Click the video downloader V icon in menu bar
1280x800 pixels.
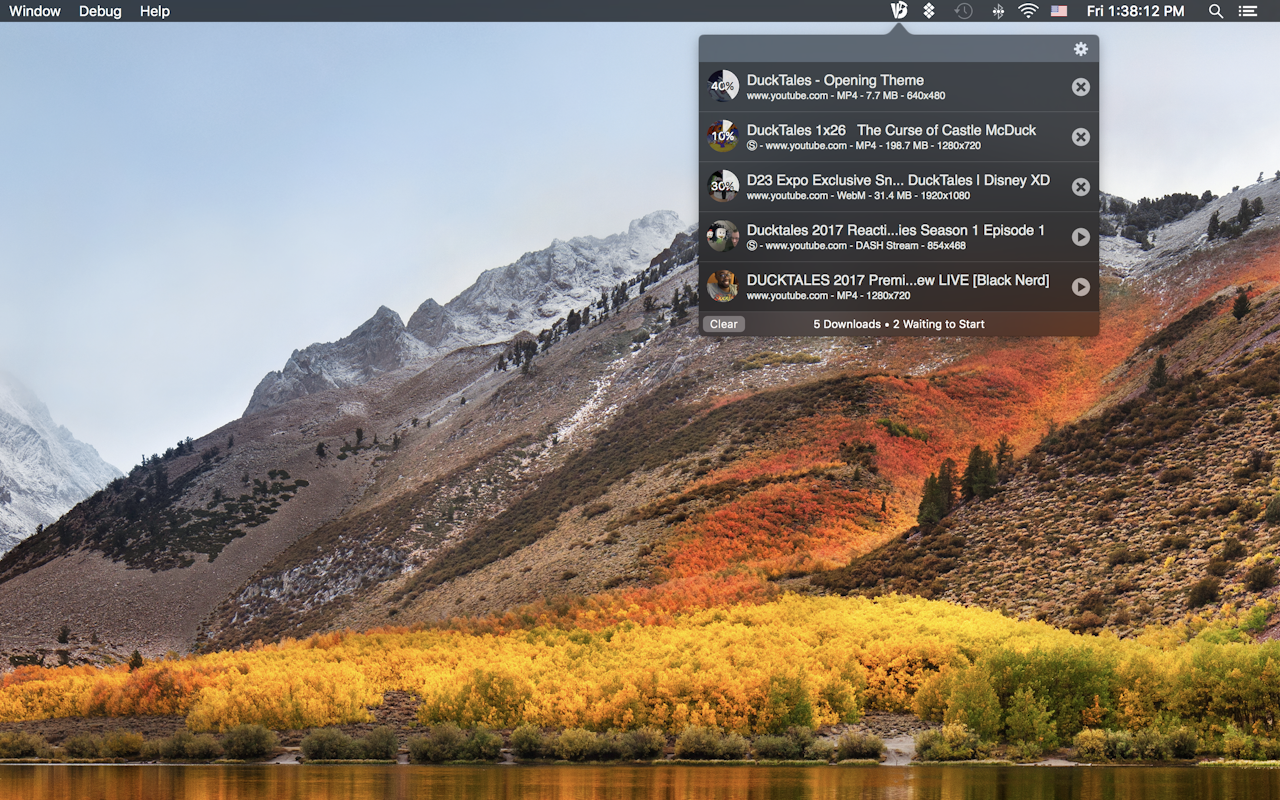[x=899, y=11]
